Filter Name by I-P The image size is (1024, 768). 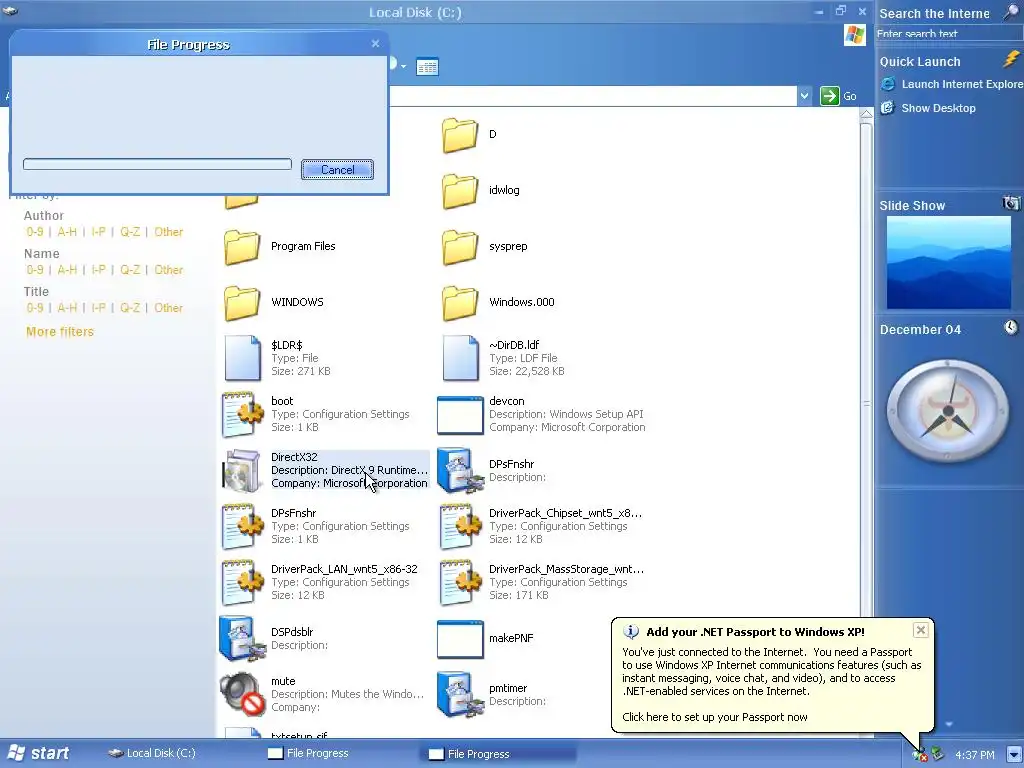pos(98,270)
